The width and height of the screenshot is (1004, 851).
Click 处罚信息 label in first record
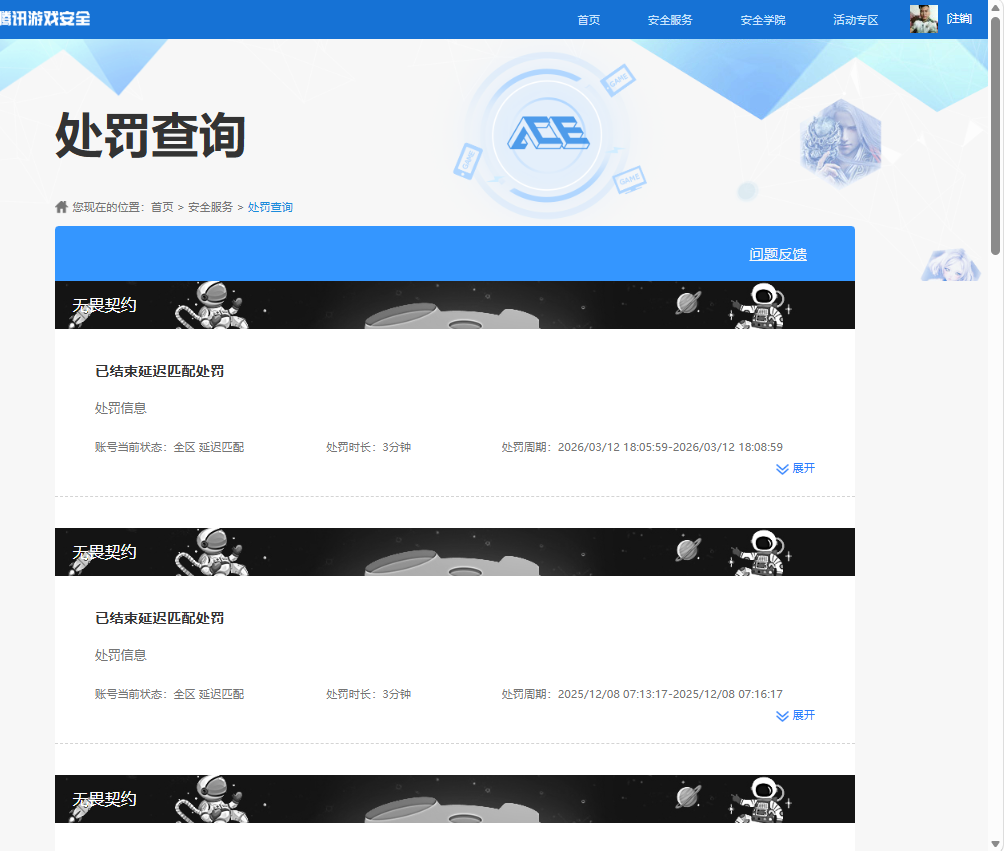point(120,409)
